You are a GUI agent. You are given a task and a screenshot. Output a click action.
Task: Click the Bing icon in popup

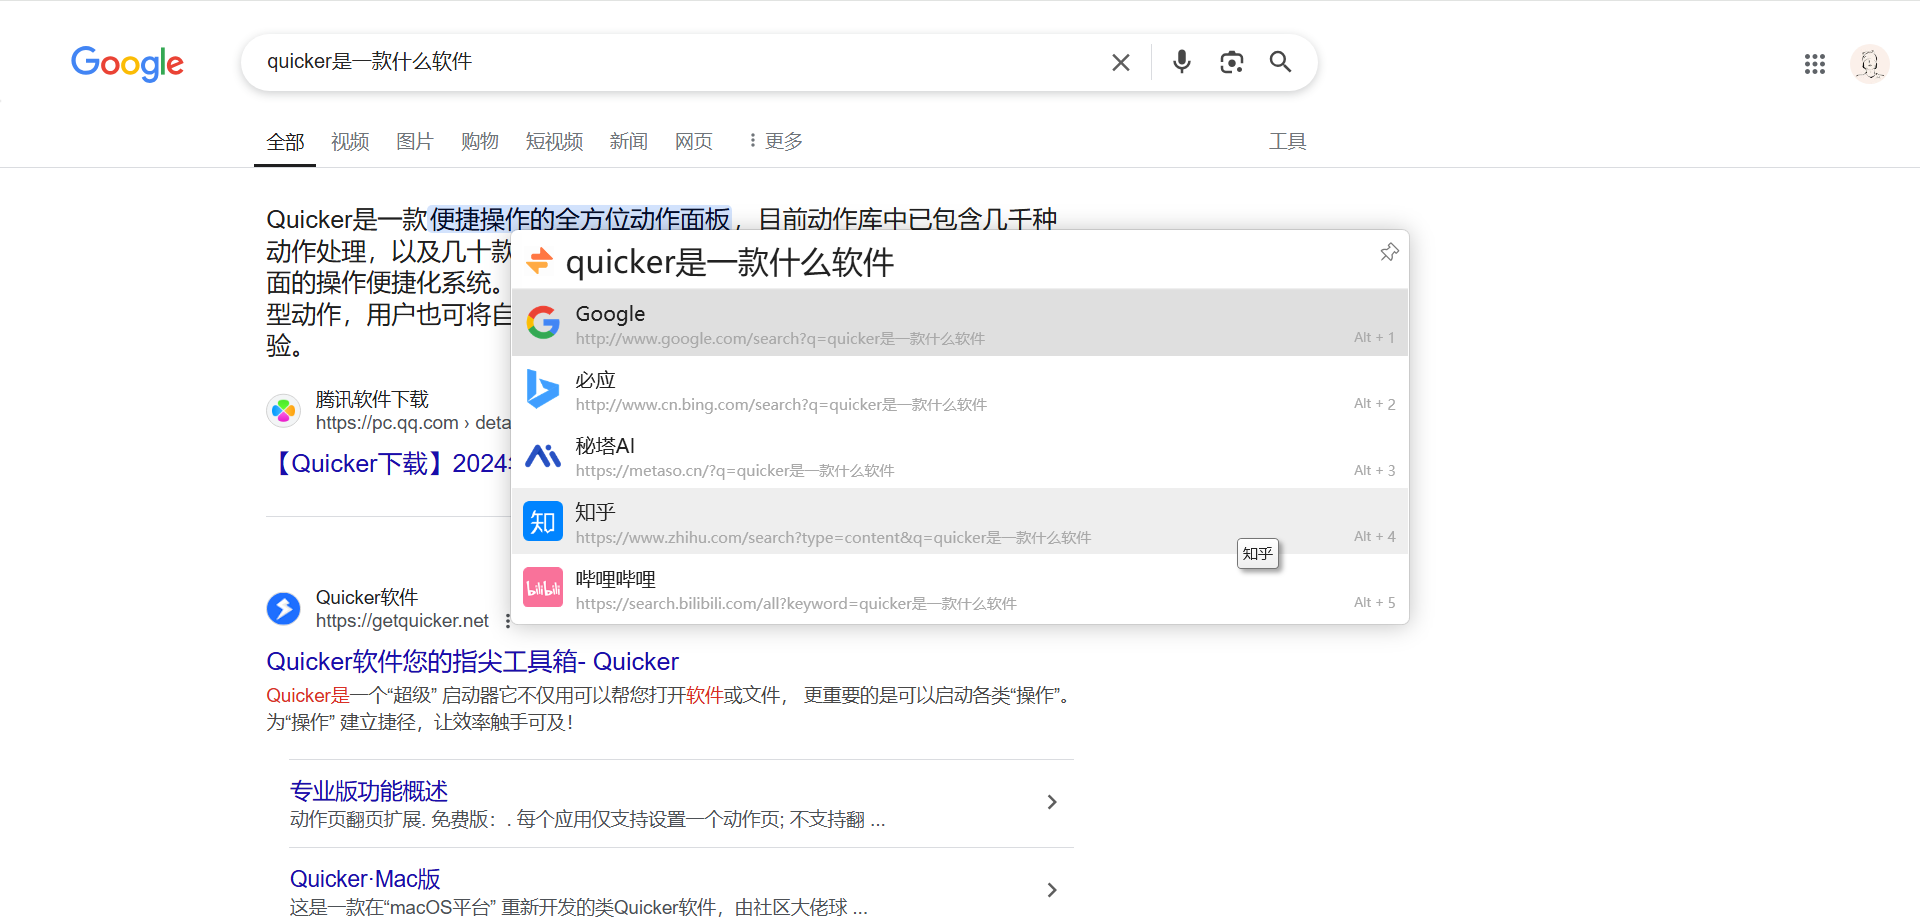(543, 388)
